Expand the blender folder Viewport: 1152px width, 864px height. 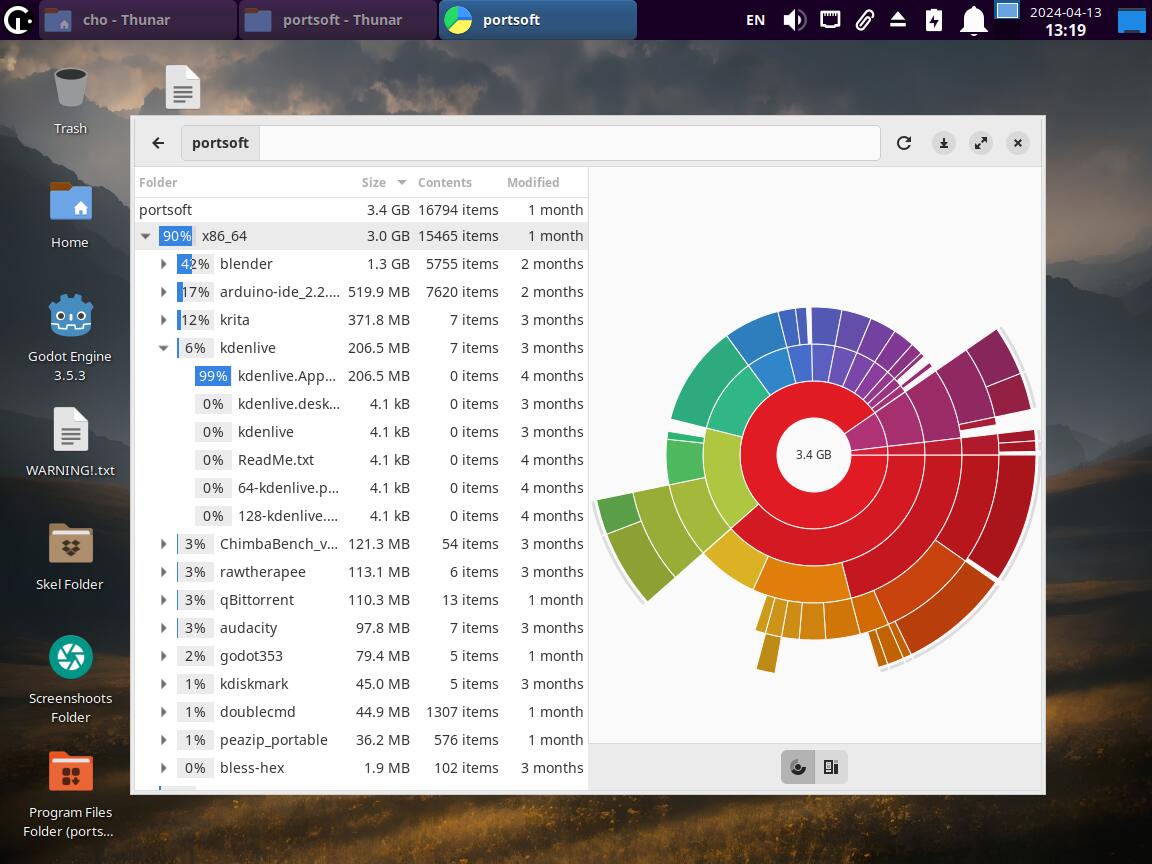click(x=164, y=264)
